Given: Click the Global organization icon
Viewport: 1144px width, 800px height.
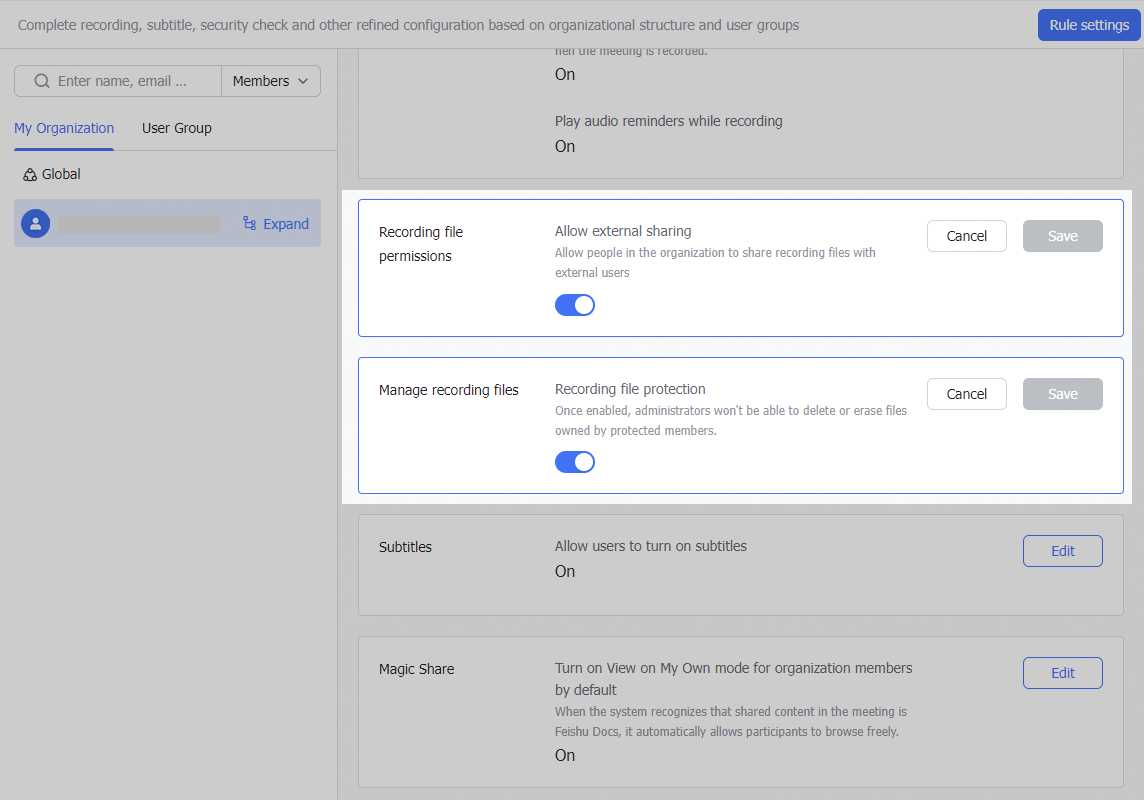Looking at the screenshot, I should pyautogui.click(x=30, y=174).
